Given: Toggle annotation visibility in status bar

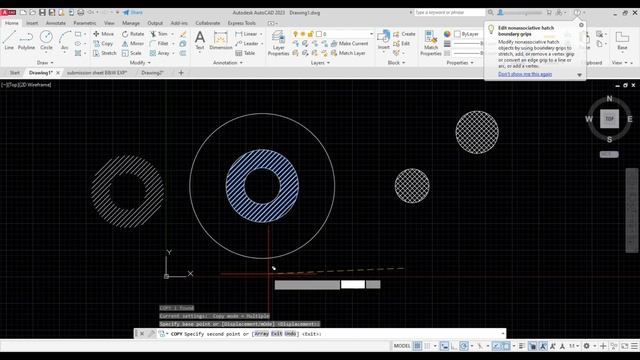Looking at the screenshot, I should [x=543, y=346].
